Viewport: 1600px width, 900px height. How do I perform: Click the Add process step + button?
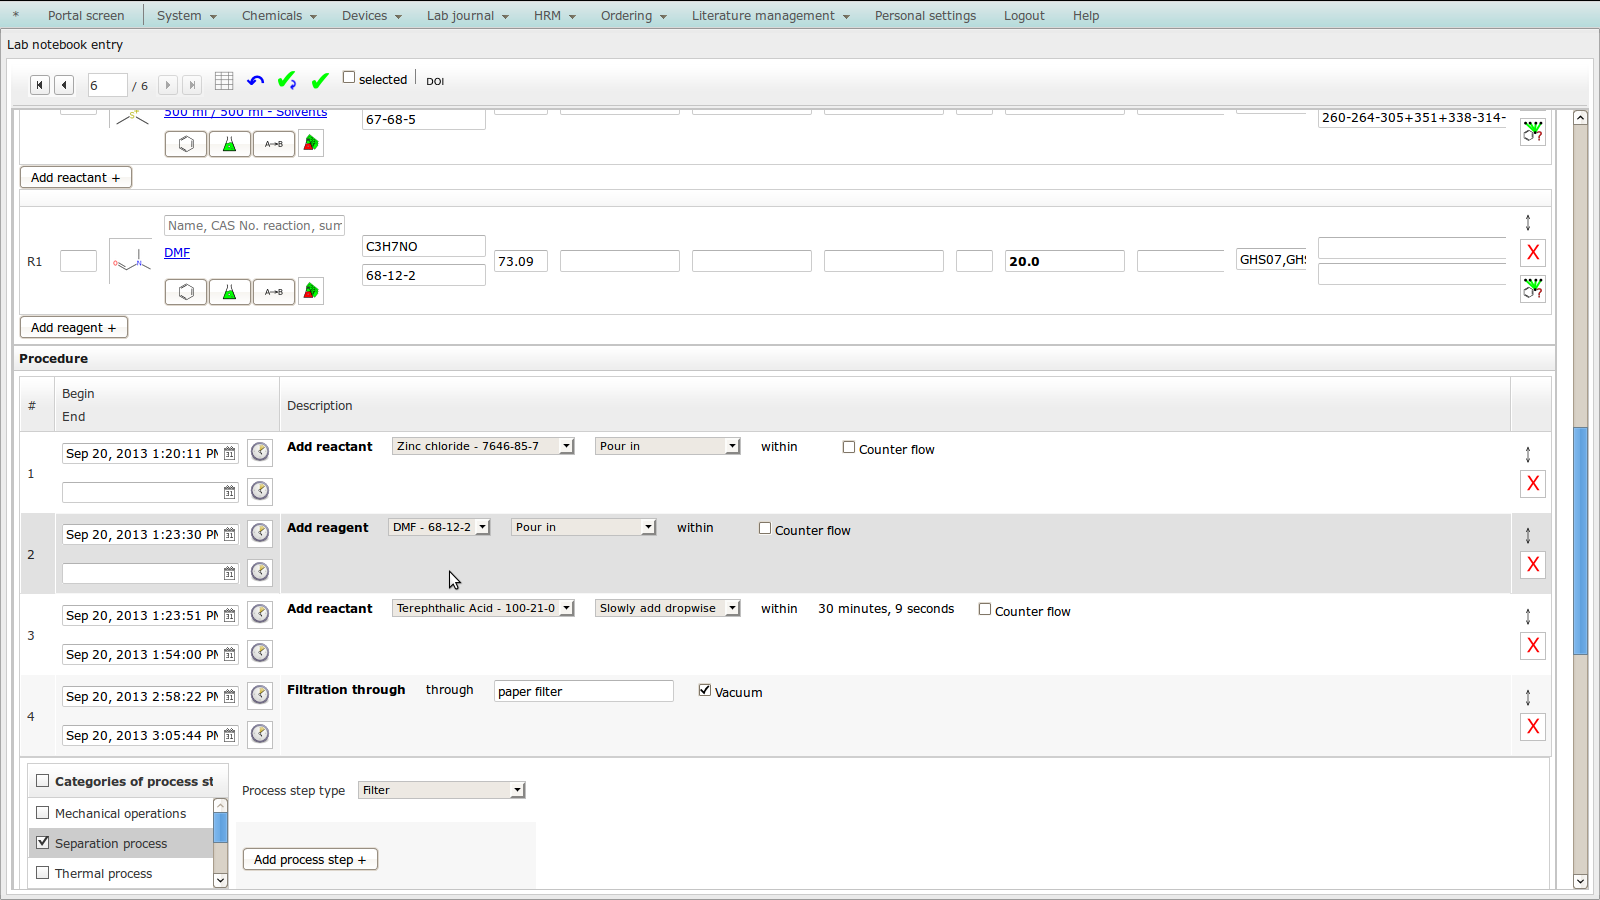pos(310,860)
